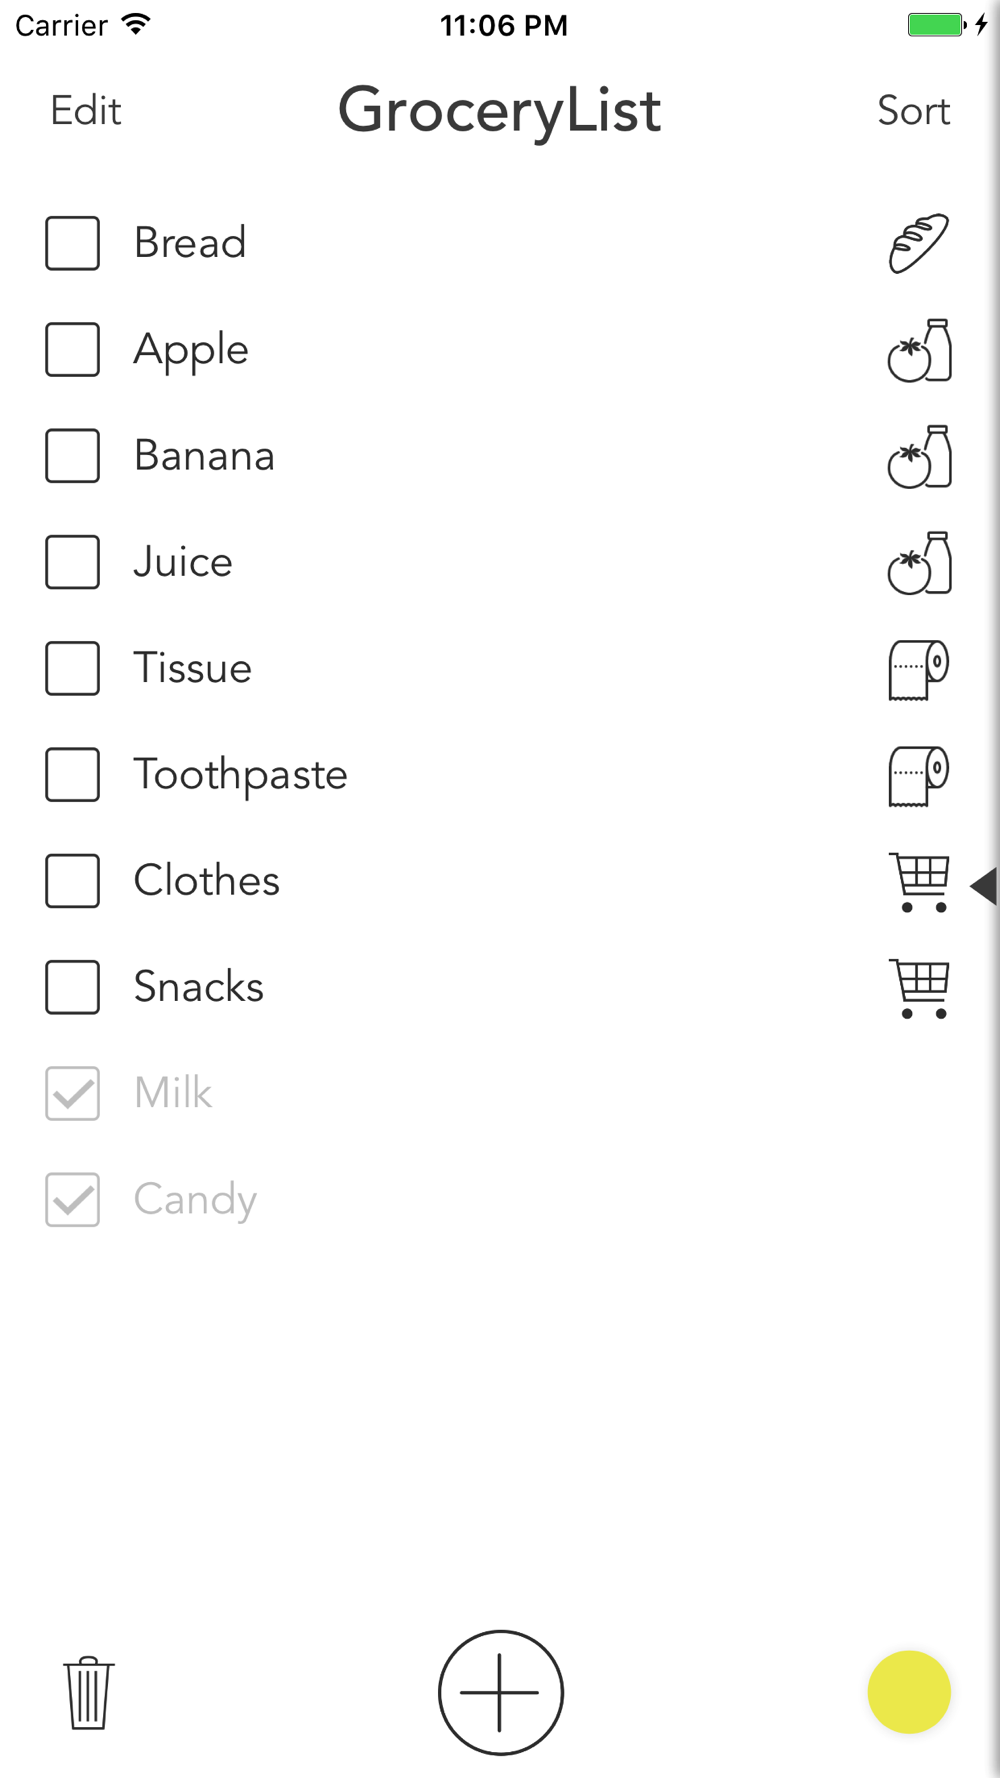Tap the shopping cart icon beside Clothes
Image resolution: width=1000 pixels, height=1778 pixels.
tap(919, 882)
